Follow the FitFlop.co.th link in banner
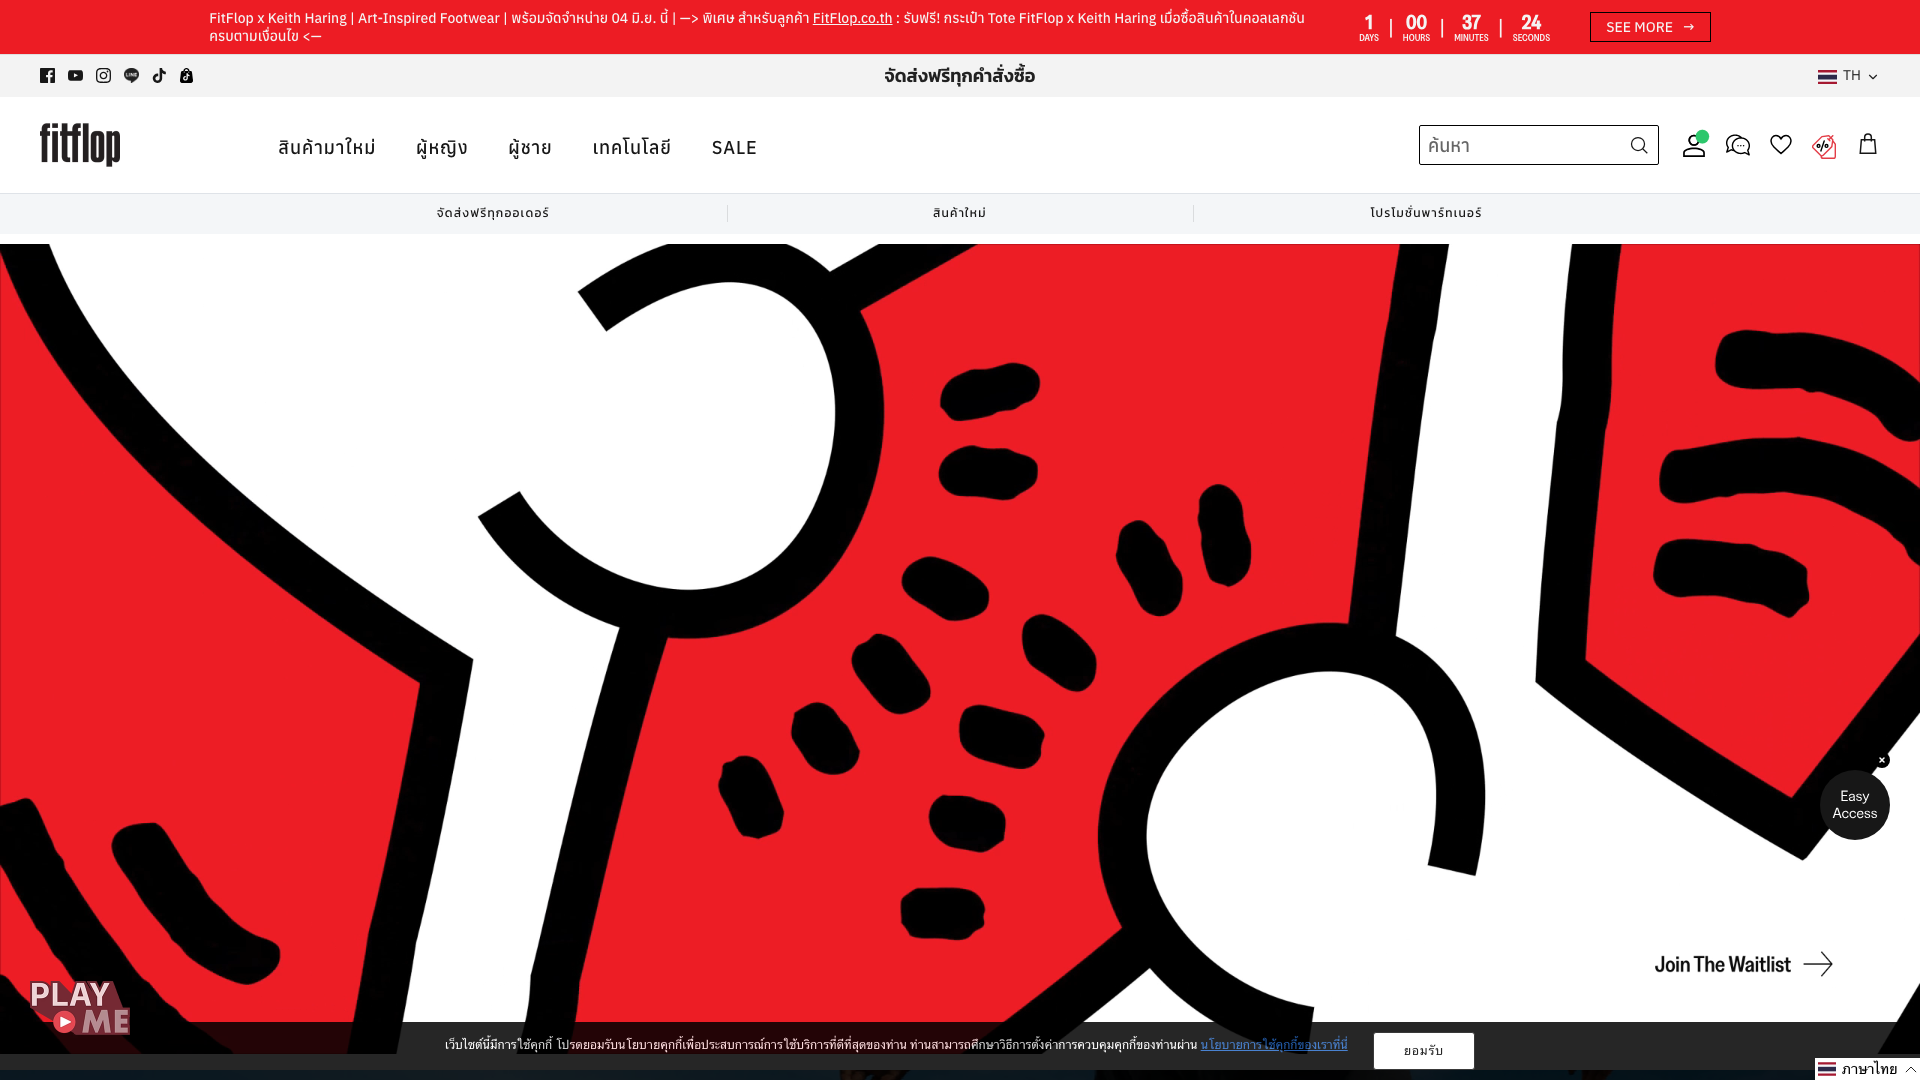This screenshot has height=1080, width=1920. coord(852,18)
